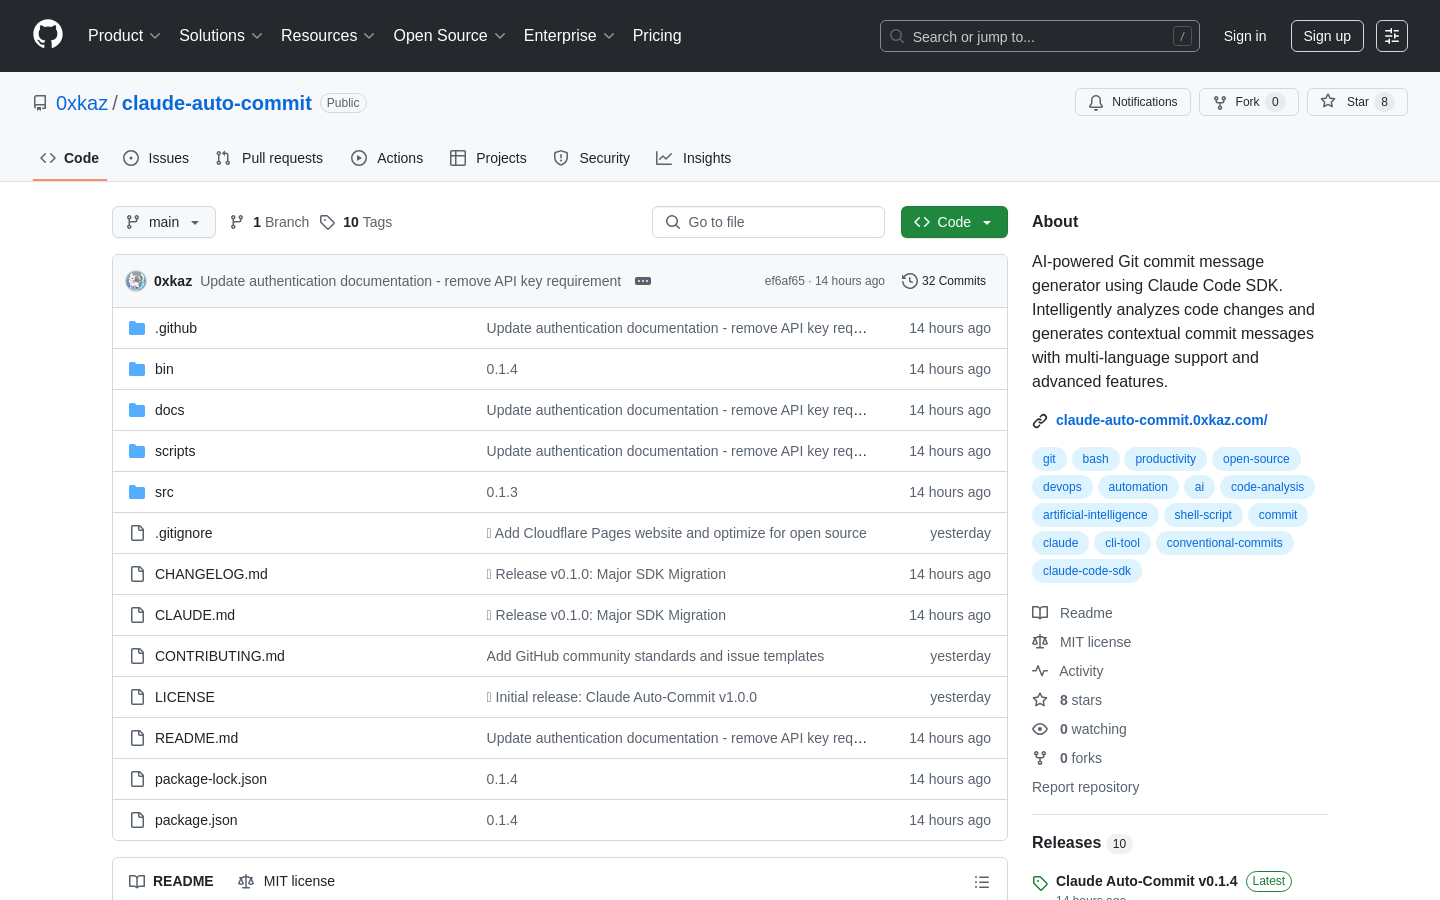Focus the Search or jump to field
The image size is (1440, 900).
[x=1040, y=36]
